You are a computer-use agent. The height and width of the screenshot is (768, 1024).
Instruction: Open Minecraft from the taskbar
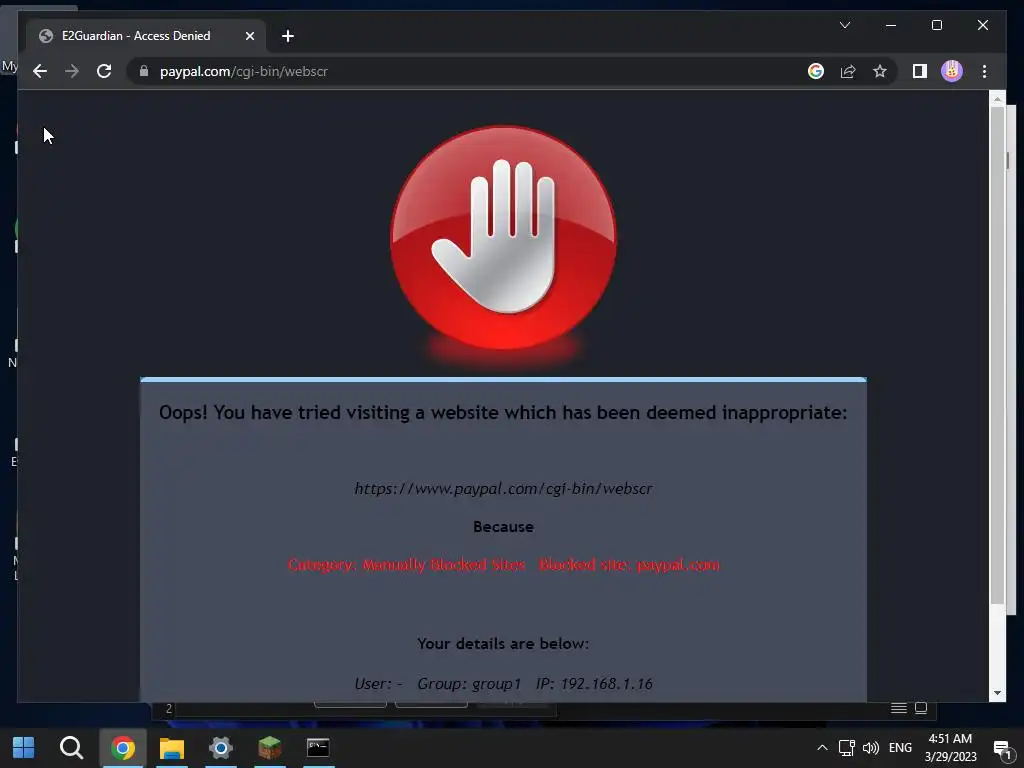tap(270, 748)
